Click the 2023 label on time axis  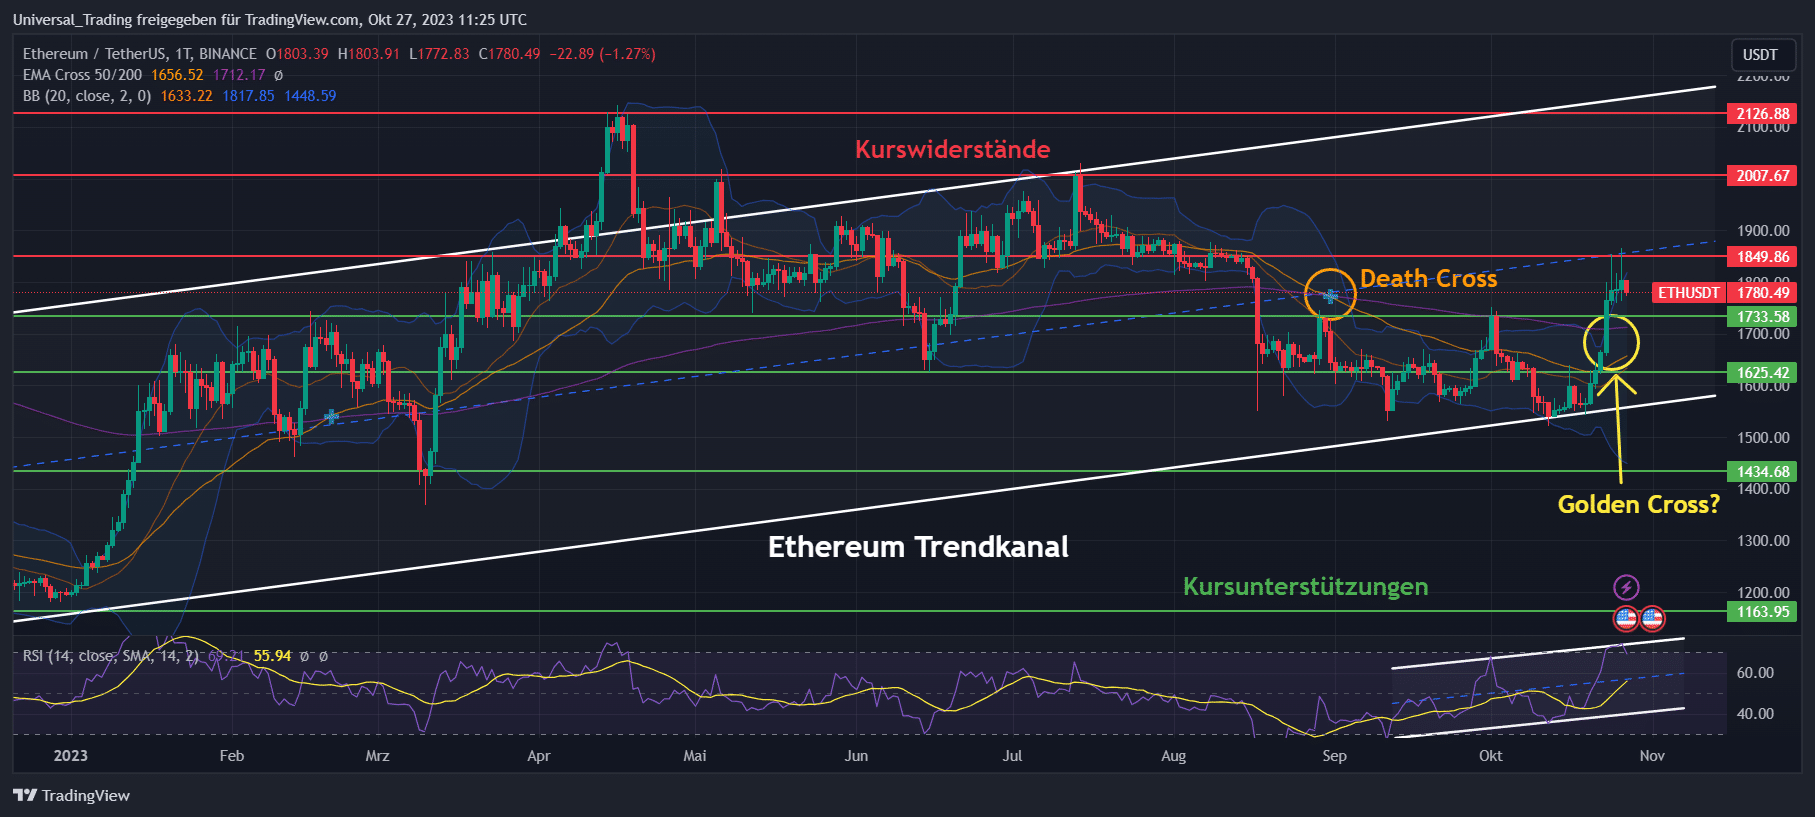70,756
